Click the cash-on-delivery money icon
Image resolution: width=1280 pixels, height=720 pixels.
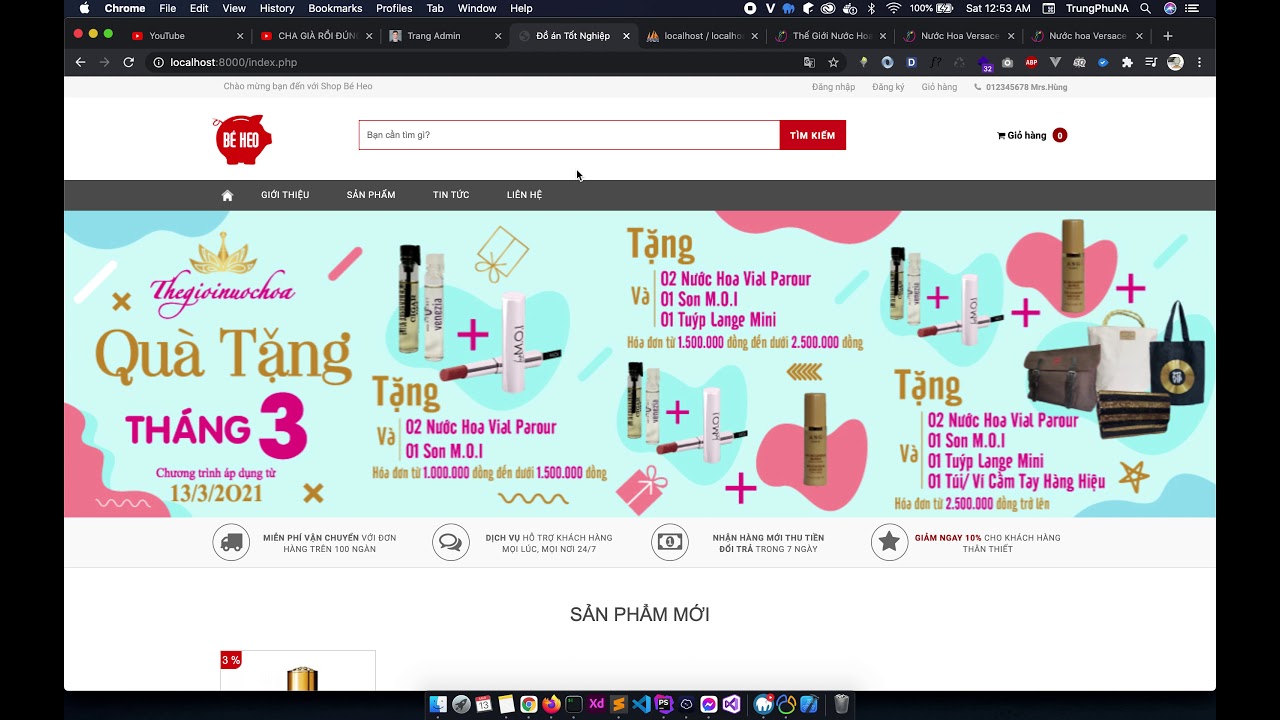click(x=670, y=542)
